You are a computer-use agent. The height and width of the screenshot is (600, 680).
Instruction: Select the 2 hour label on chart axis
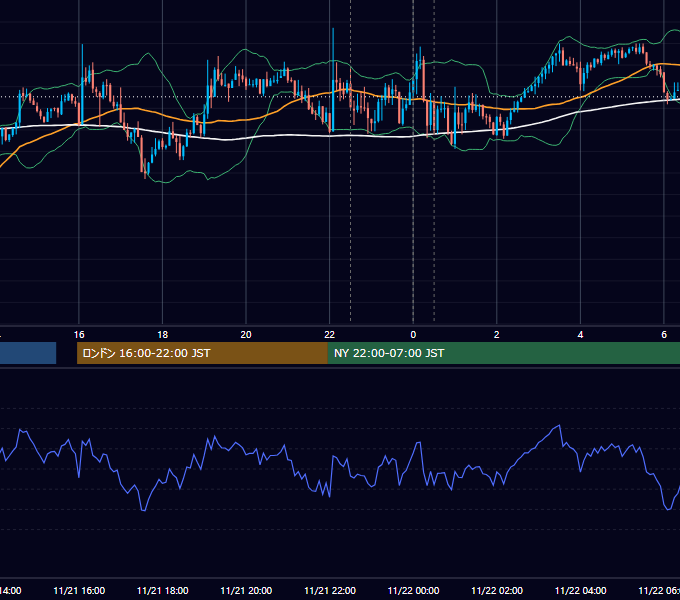coord(497,335)
